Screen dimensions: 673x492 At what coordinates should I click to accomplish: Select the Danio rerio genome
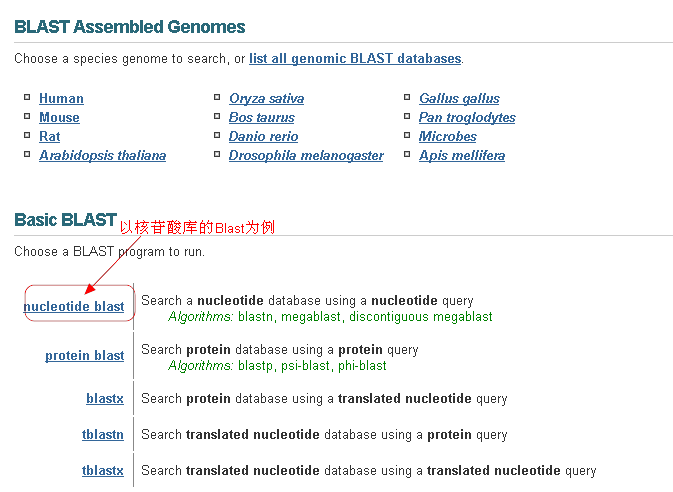tap(263, 137)
